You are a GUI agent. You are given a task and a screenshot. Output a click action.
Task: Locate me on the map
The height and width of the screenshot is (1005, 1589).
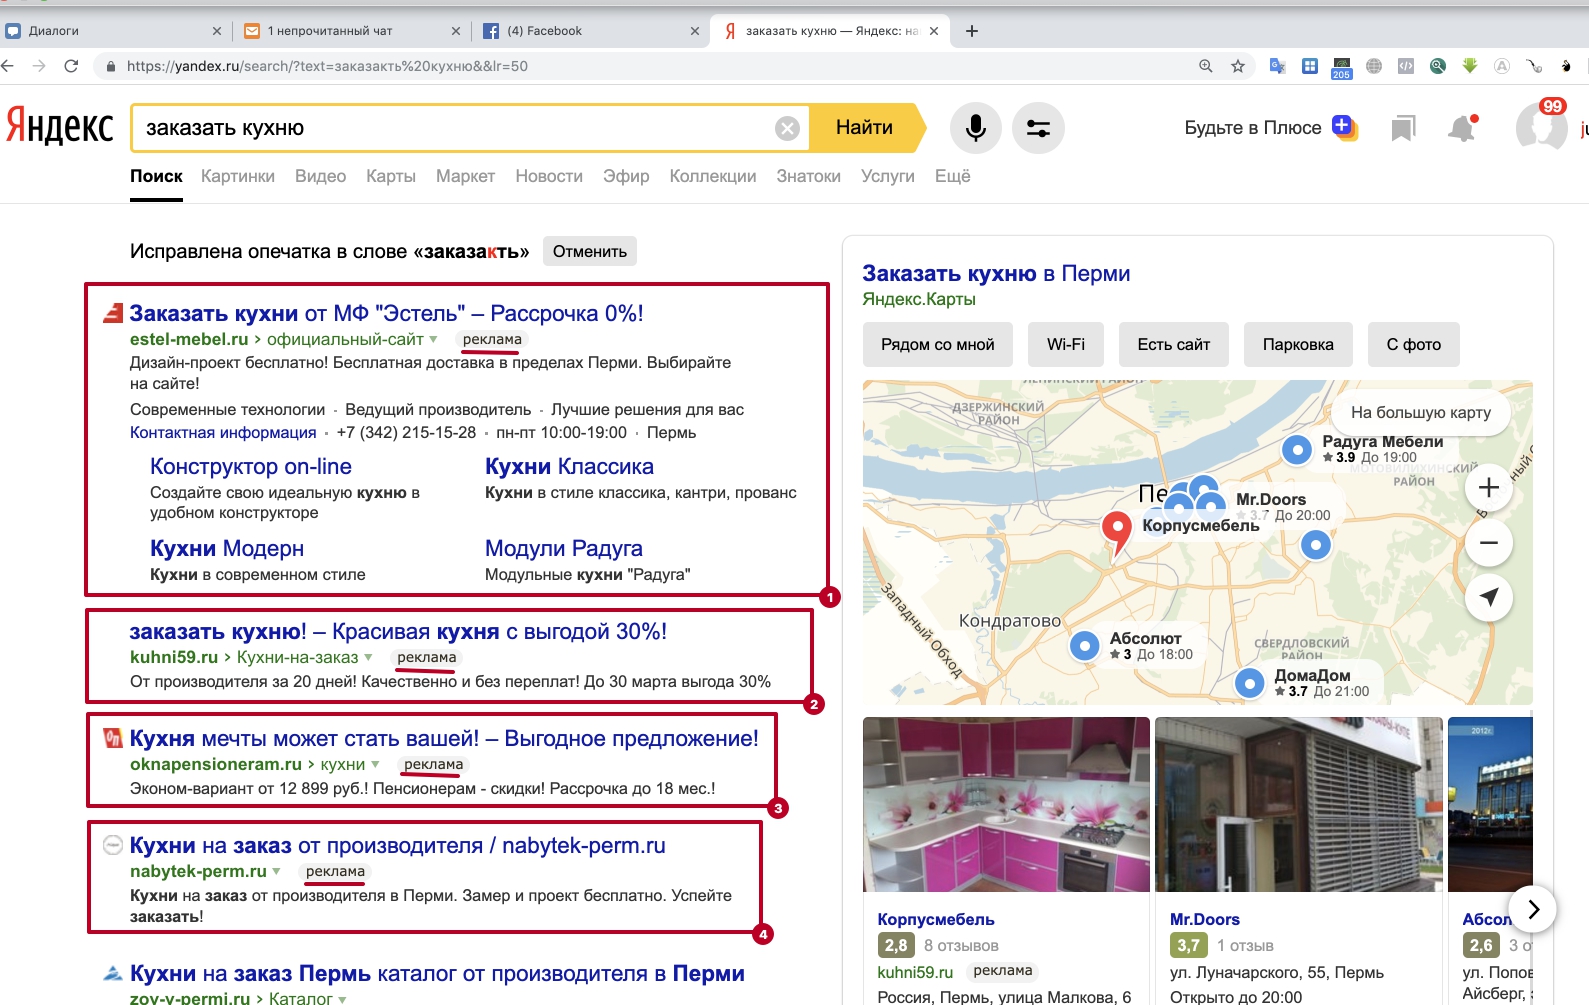[1488, 598]
